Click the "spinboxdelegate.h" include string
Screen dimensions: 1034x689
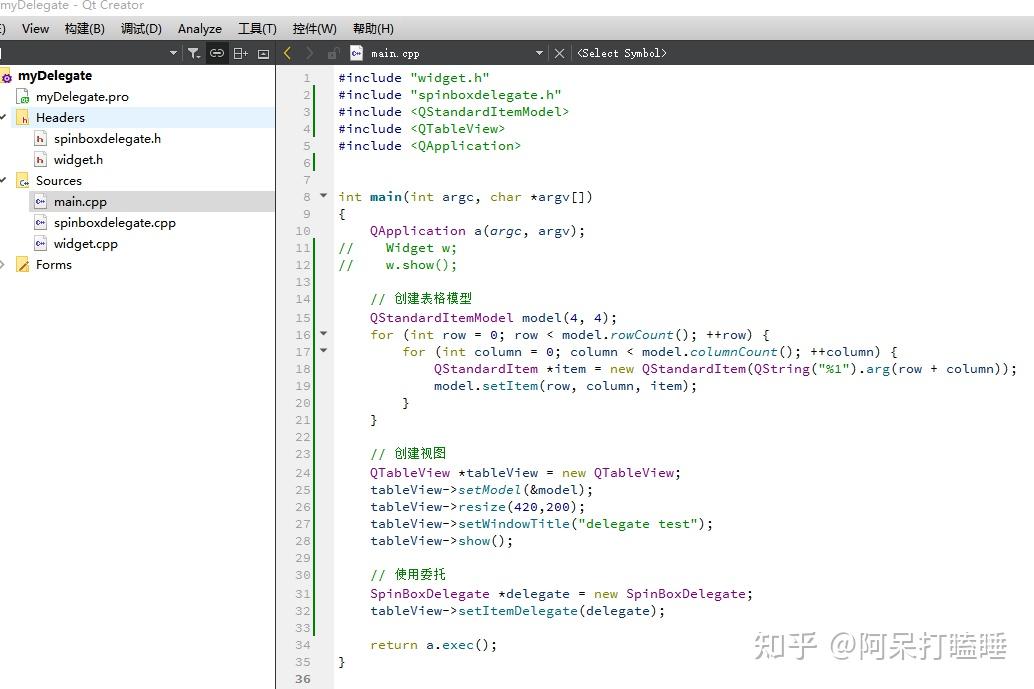485,95
